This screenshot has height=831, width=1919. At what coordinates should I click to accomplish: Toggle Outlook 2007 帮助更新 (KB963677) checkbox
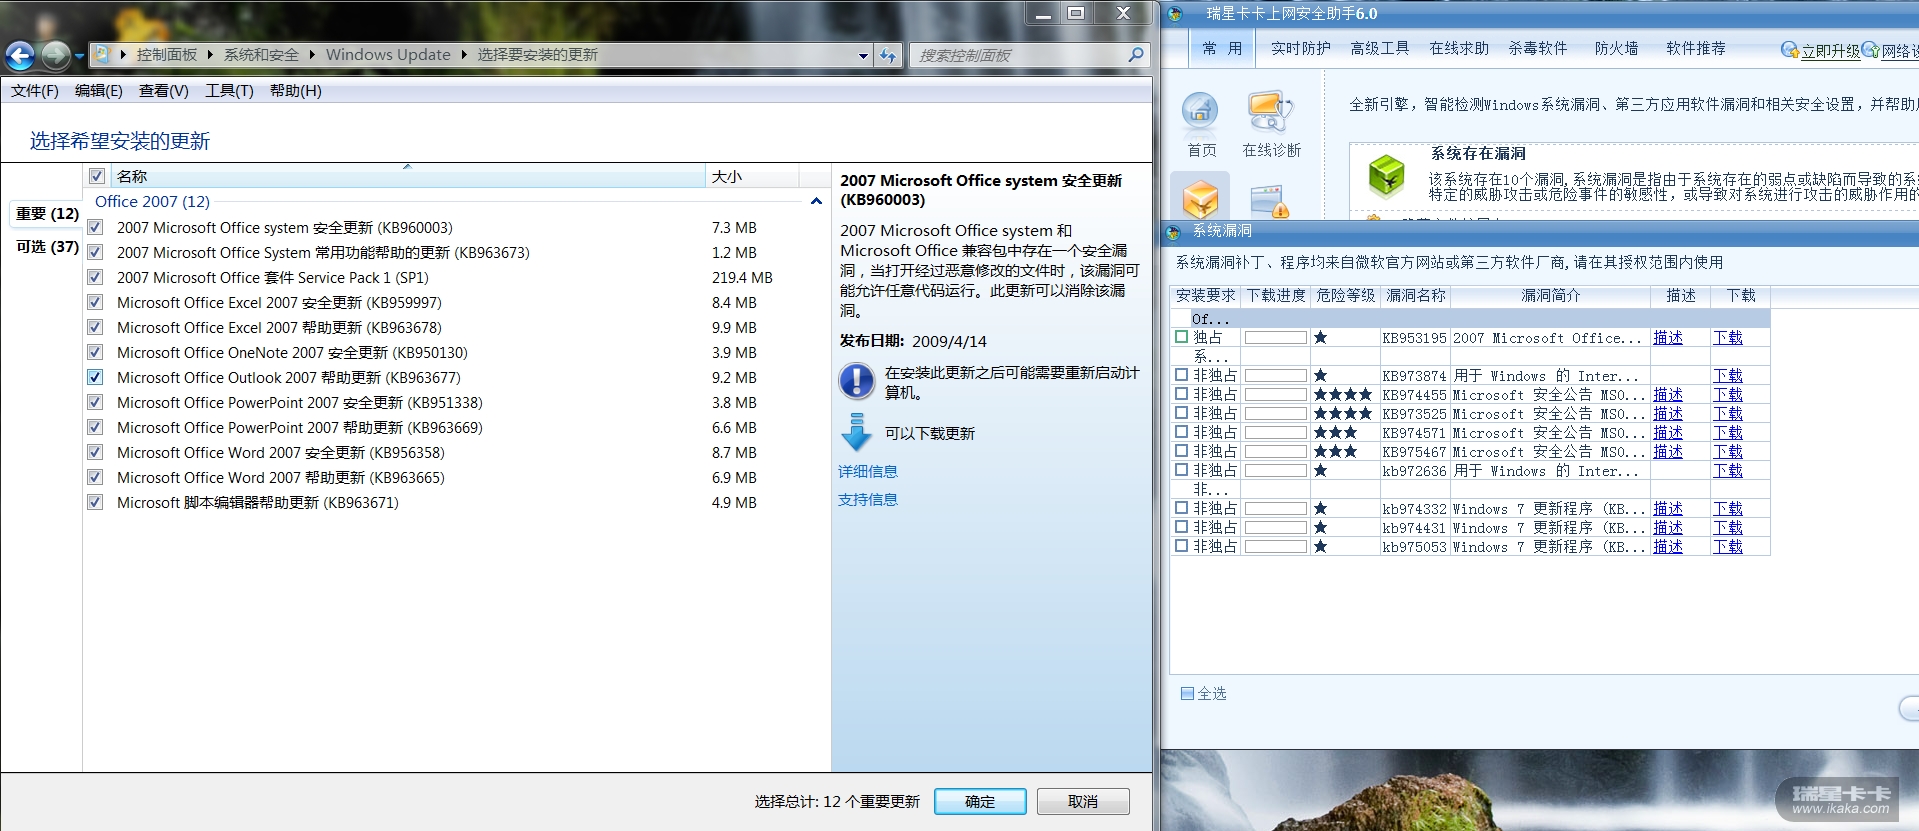[x=95, y=377]
